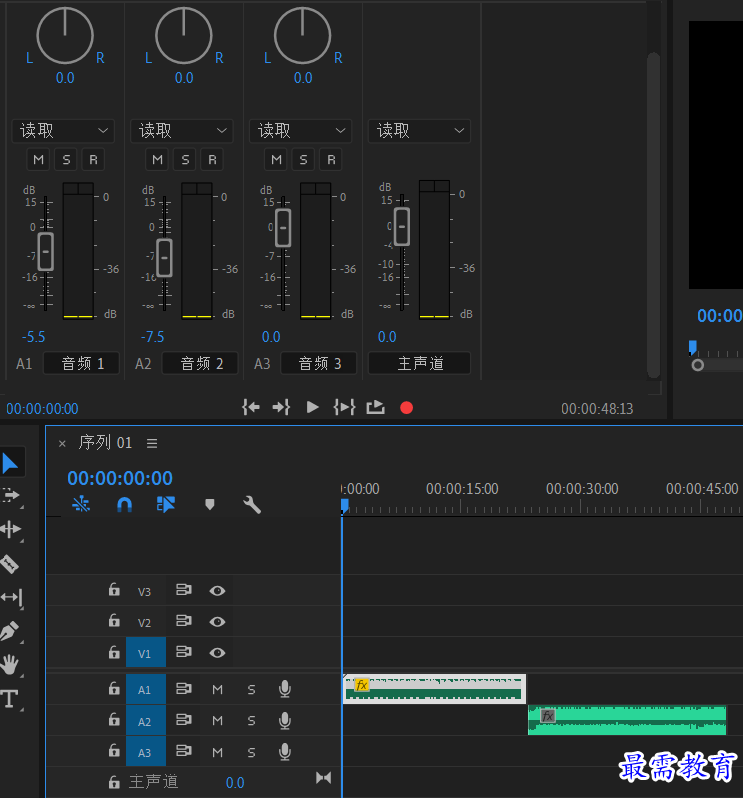743x798 pixels.
Task: Select the audio clip on track A2
Action: tap(627, 720)
